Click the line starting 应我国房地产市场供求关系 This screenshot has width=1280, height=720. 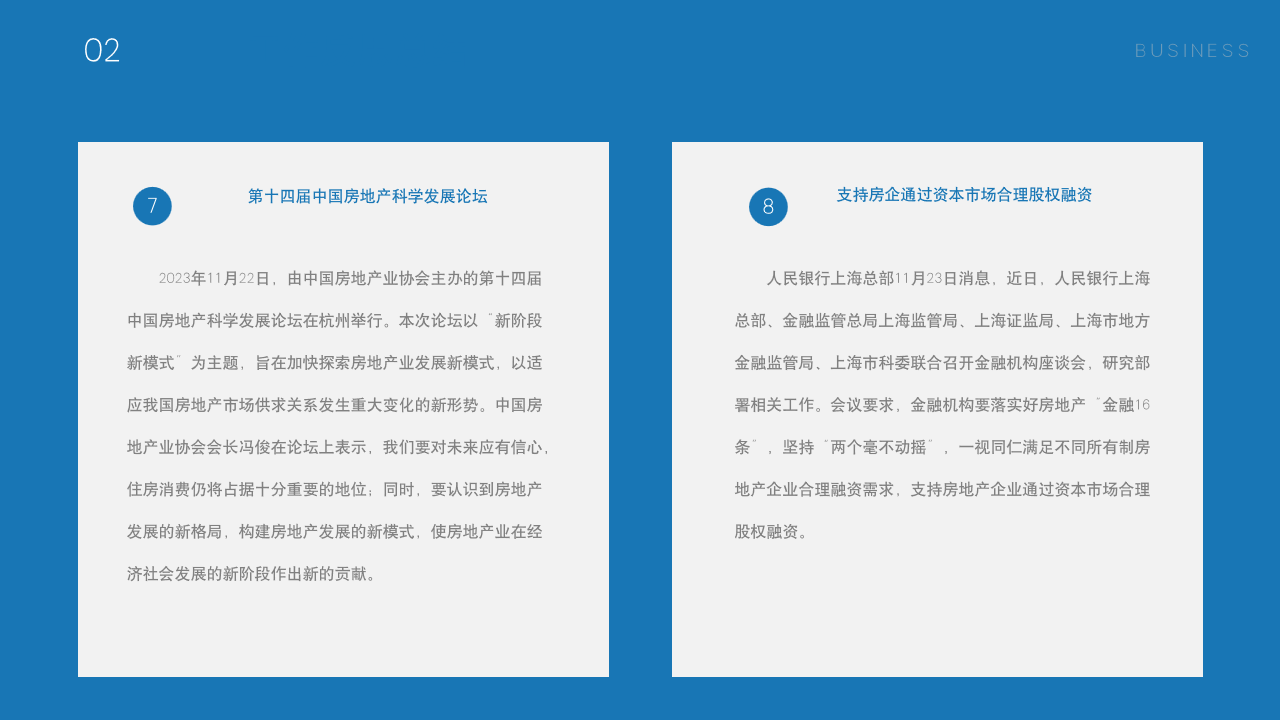coord(335,406)
